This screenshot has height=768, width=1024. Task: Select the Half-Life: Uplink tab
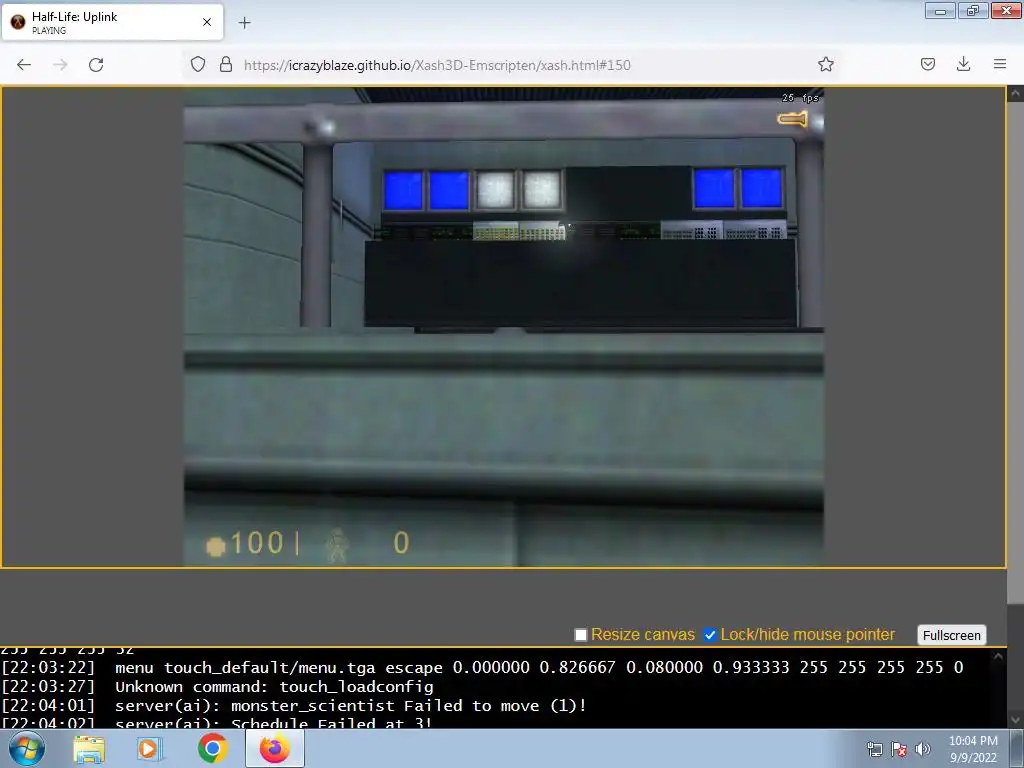point(112,22)
